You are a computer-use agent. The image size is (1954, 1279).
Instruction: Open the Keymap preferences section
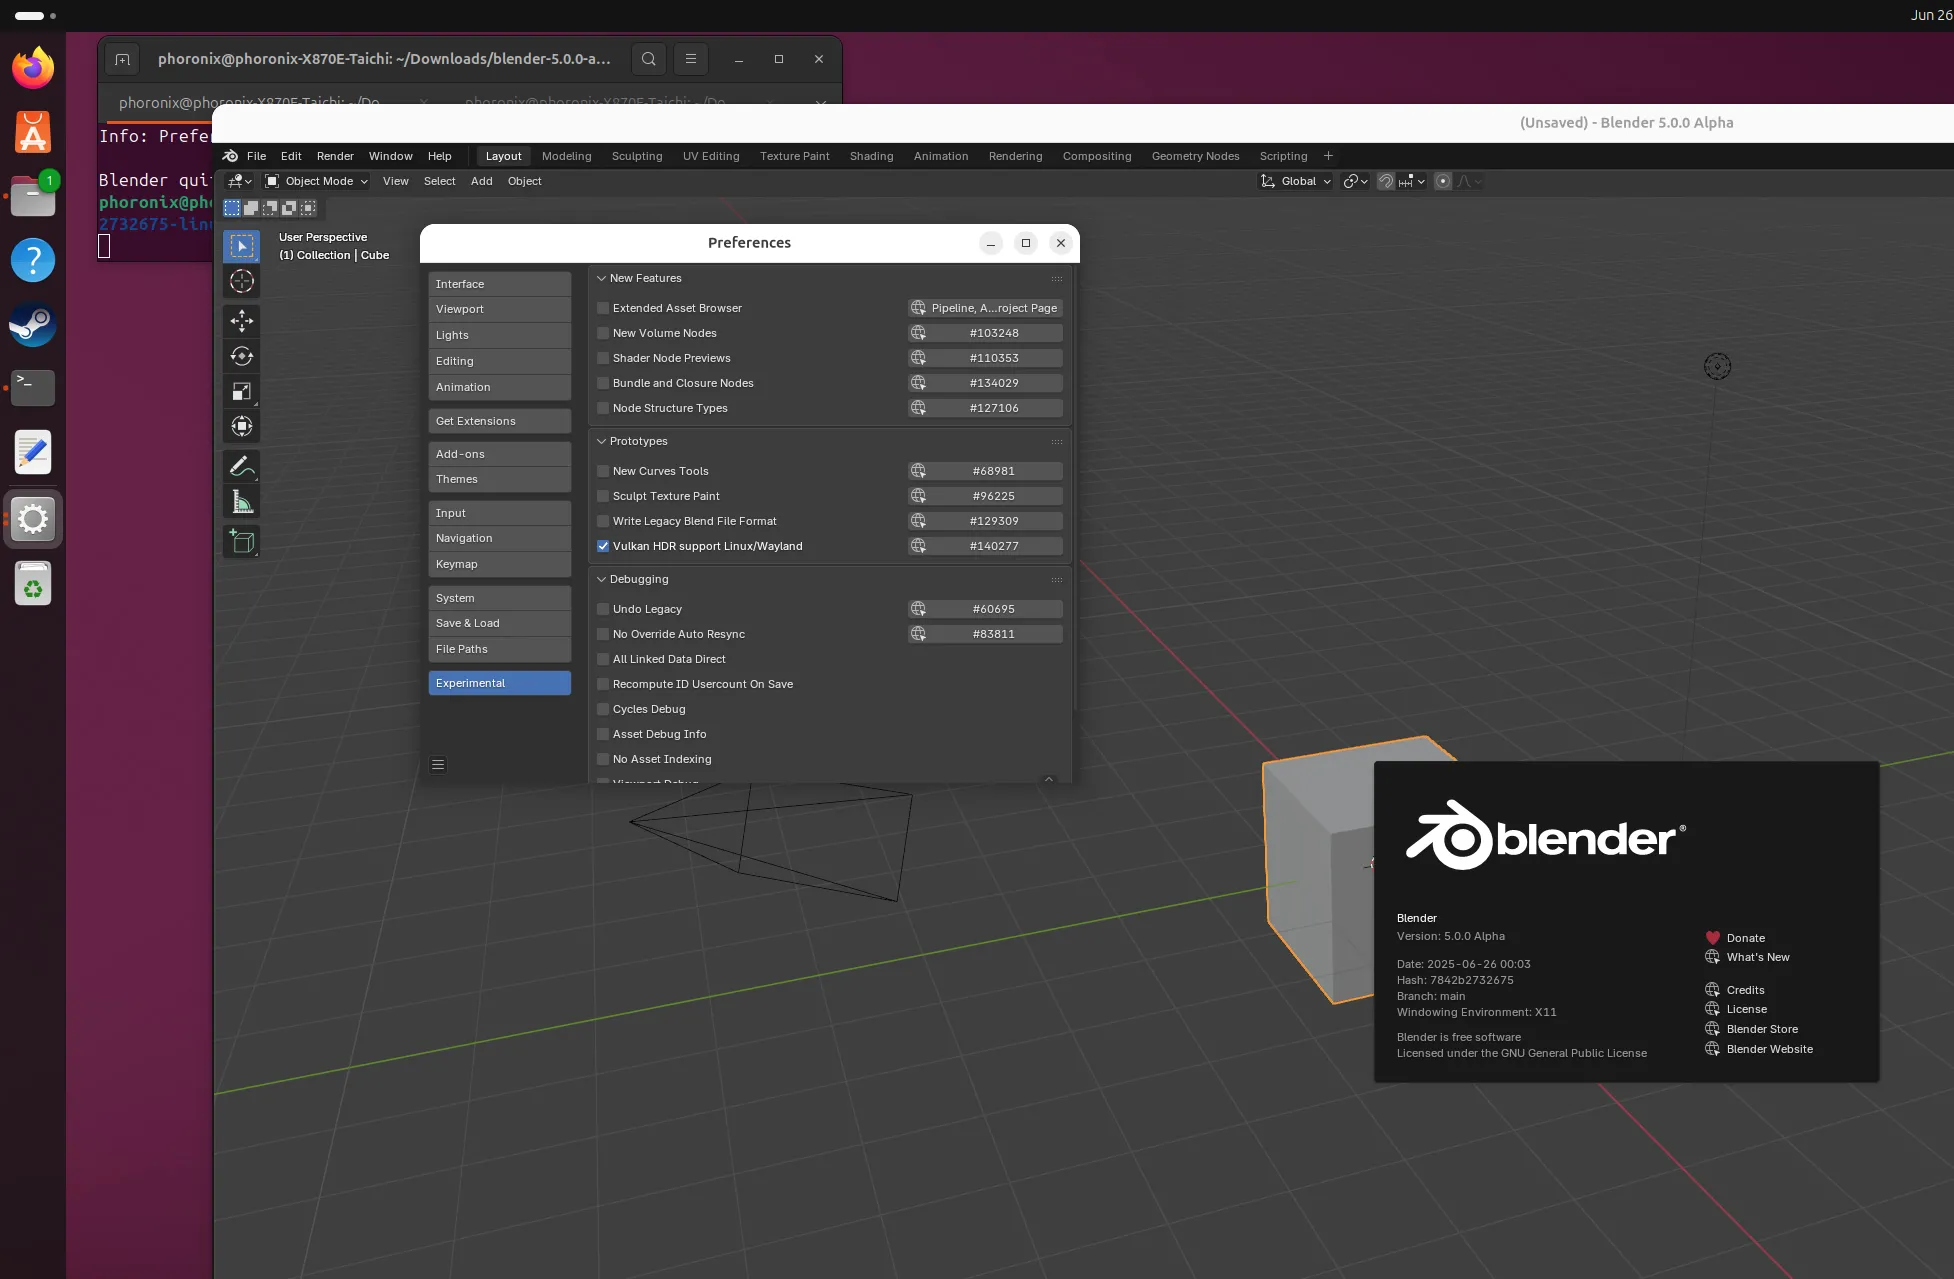500,564
